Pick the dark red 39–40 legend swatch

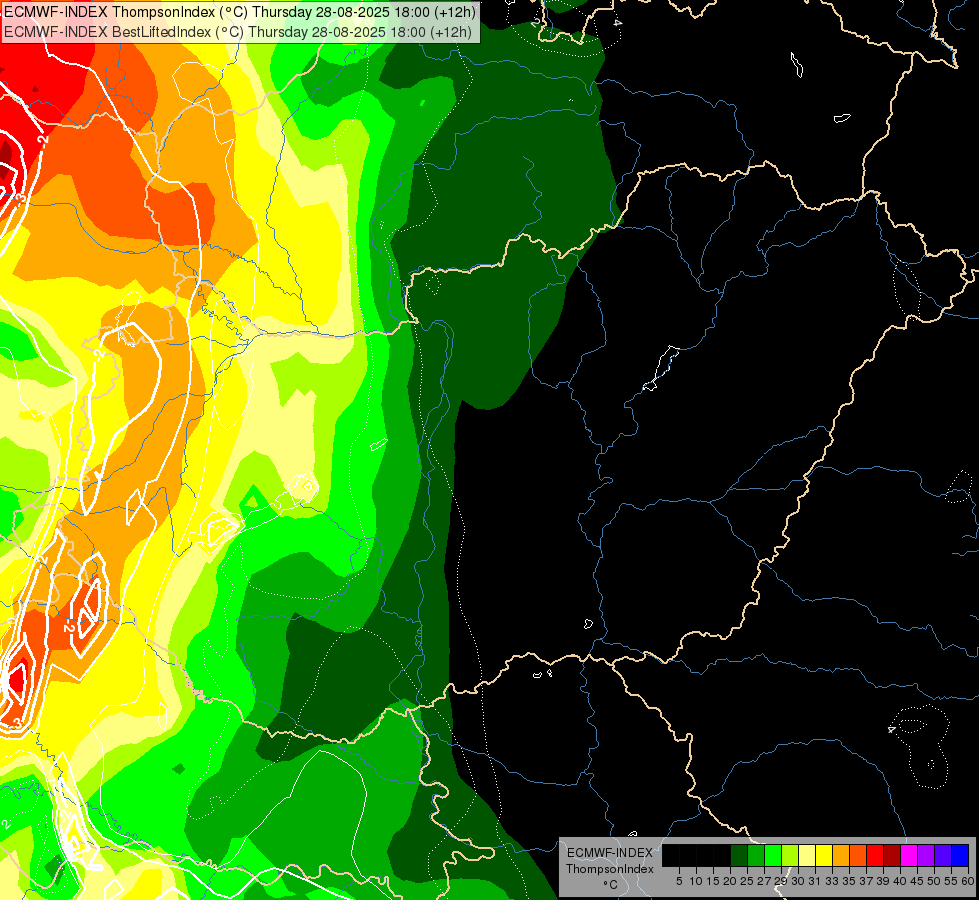click(892, 855)
